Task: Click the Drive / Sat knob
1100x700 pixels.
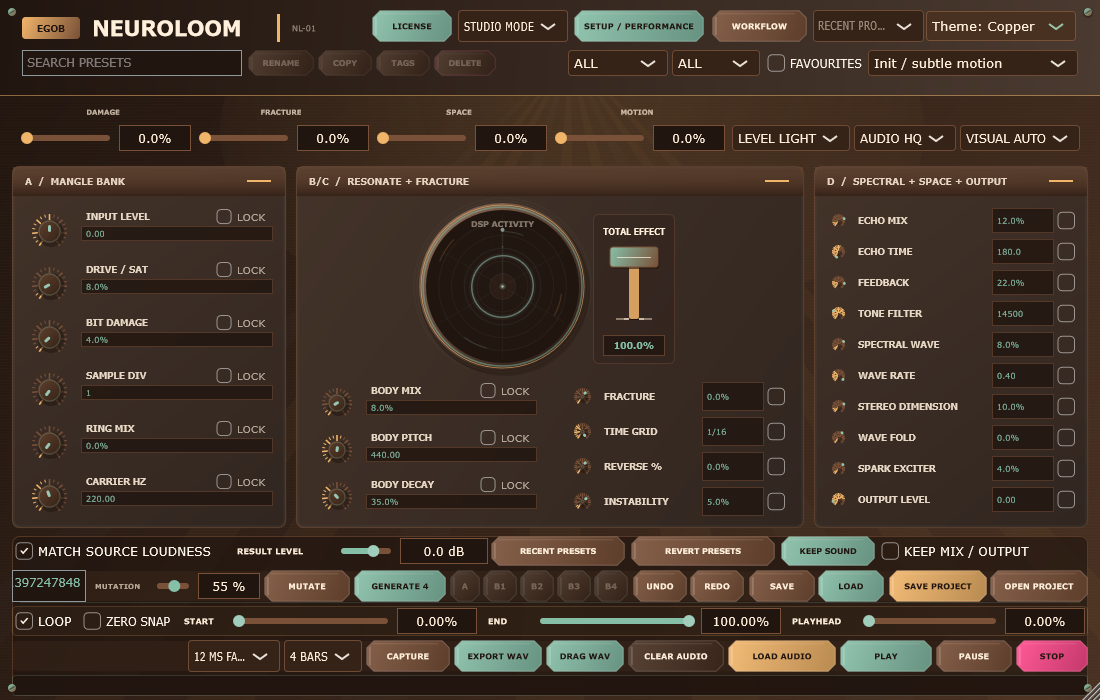Action: (48, 283)
